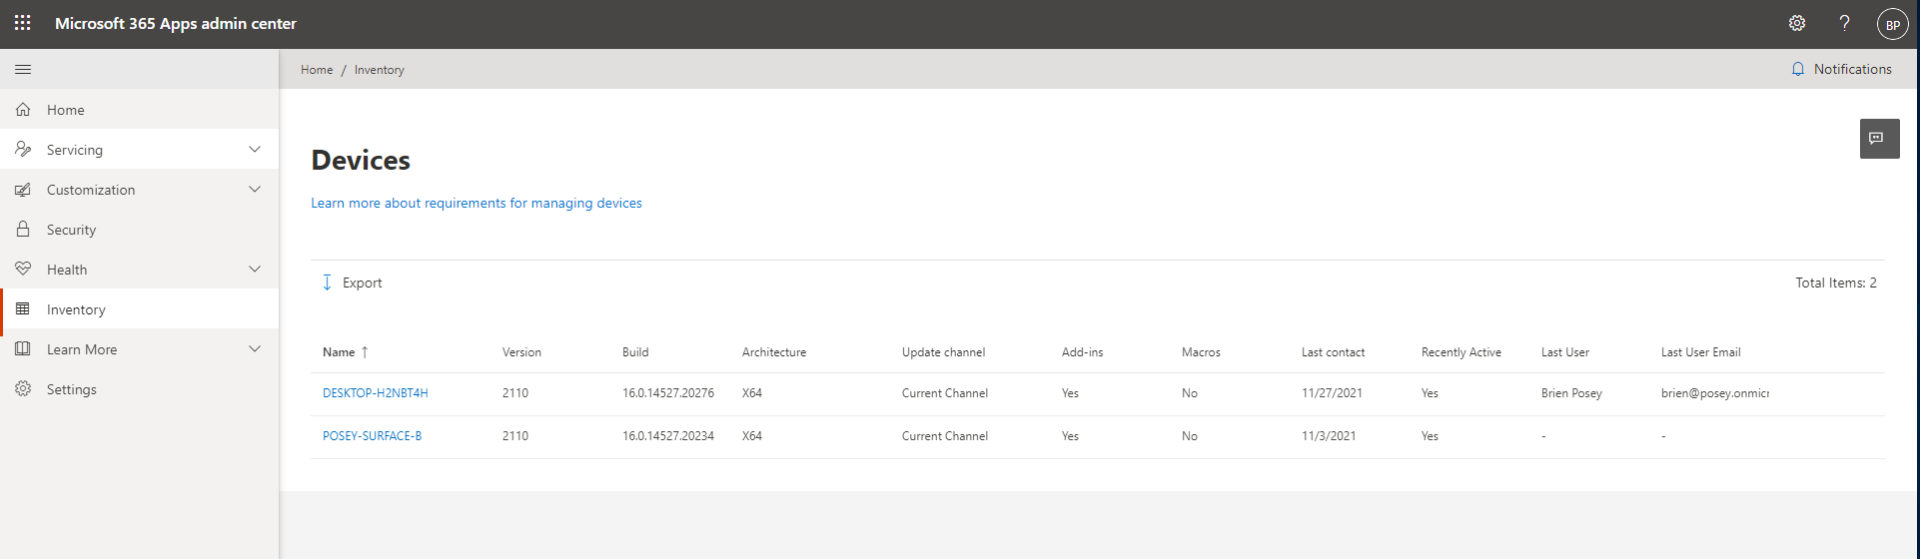Sort by the Build column header
The image size is (1920, 559).
coord(635,352)
